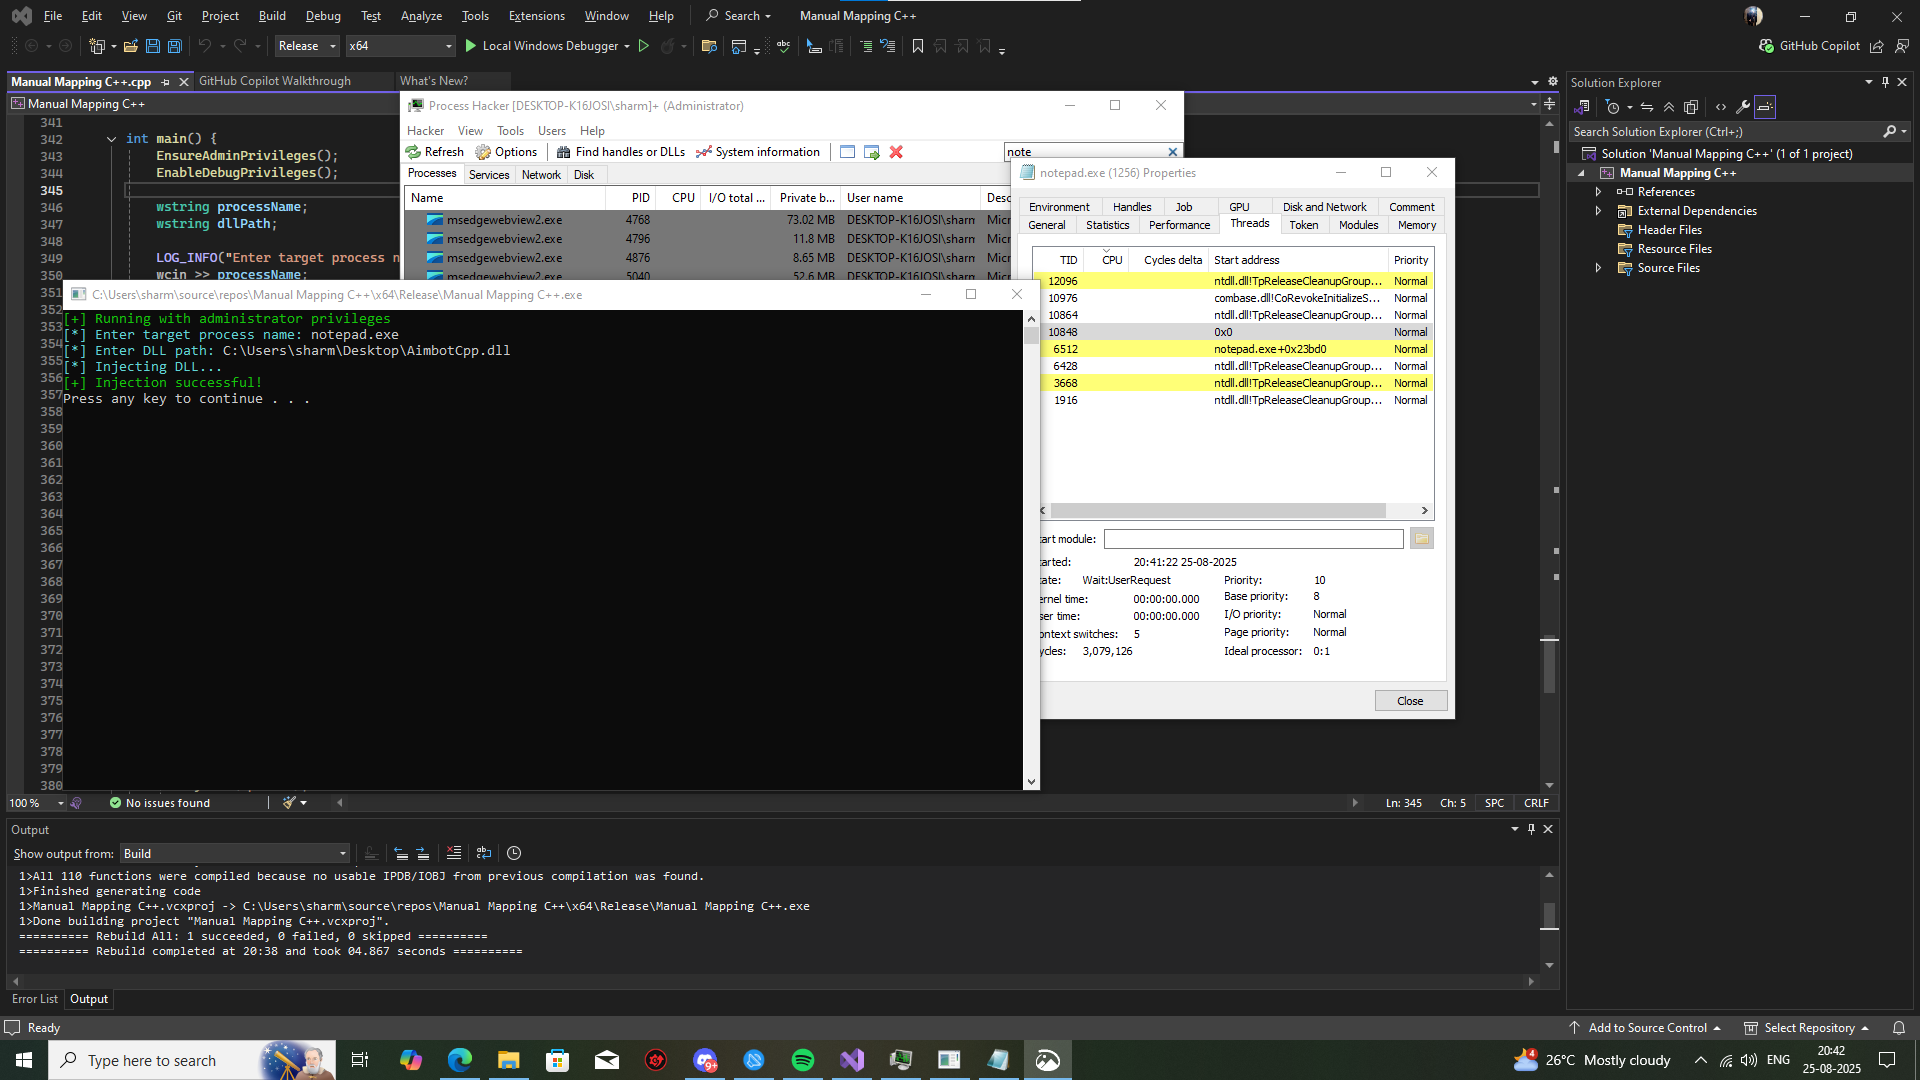
Task: Open Debug menu in Visual Studio
Action: [323, 16]
